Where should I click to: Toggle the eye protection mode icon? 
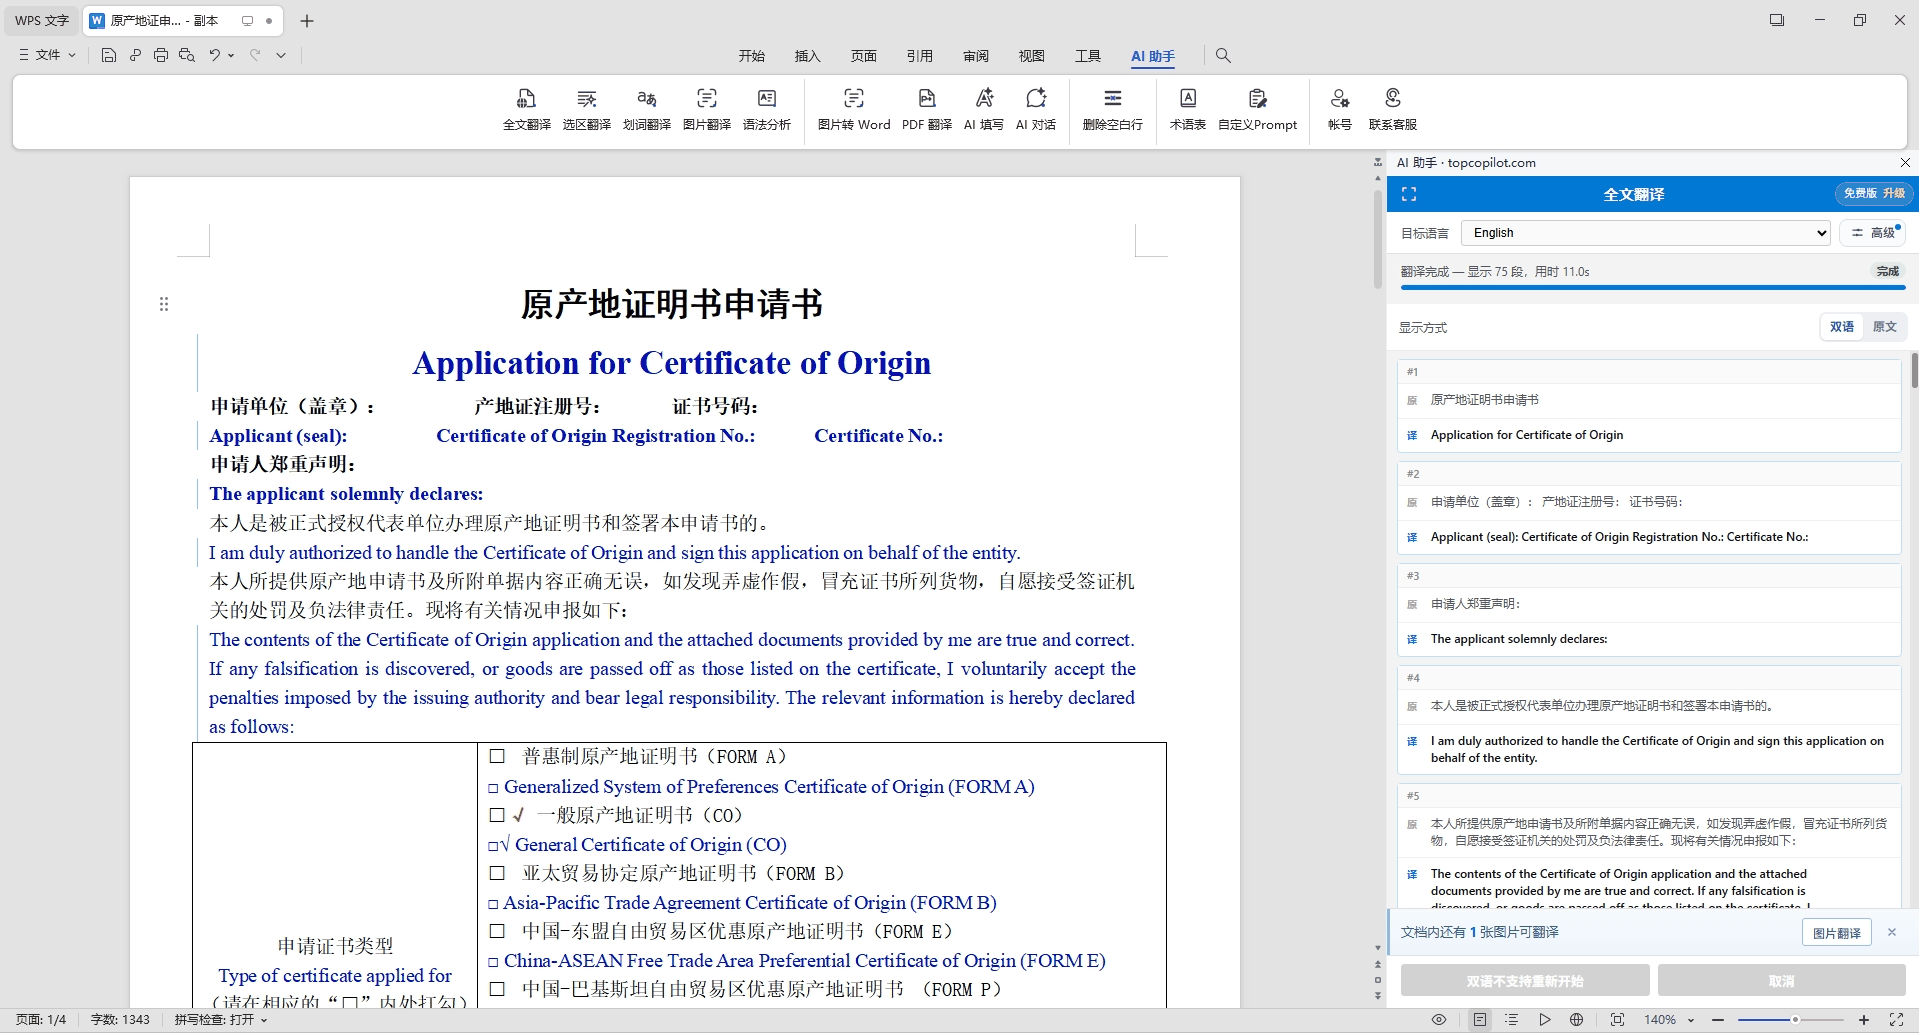coord(1439,1020)
